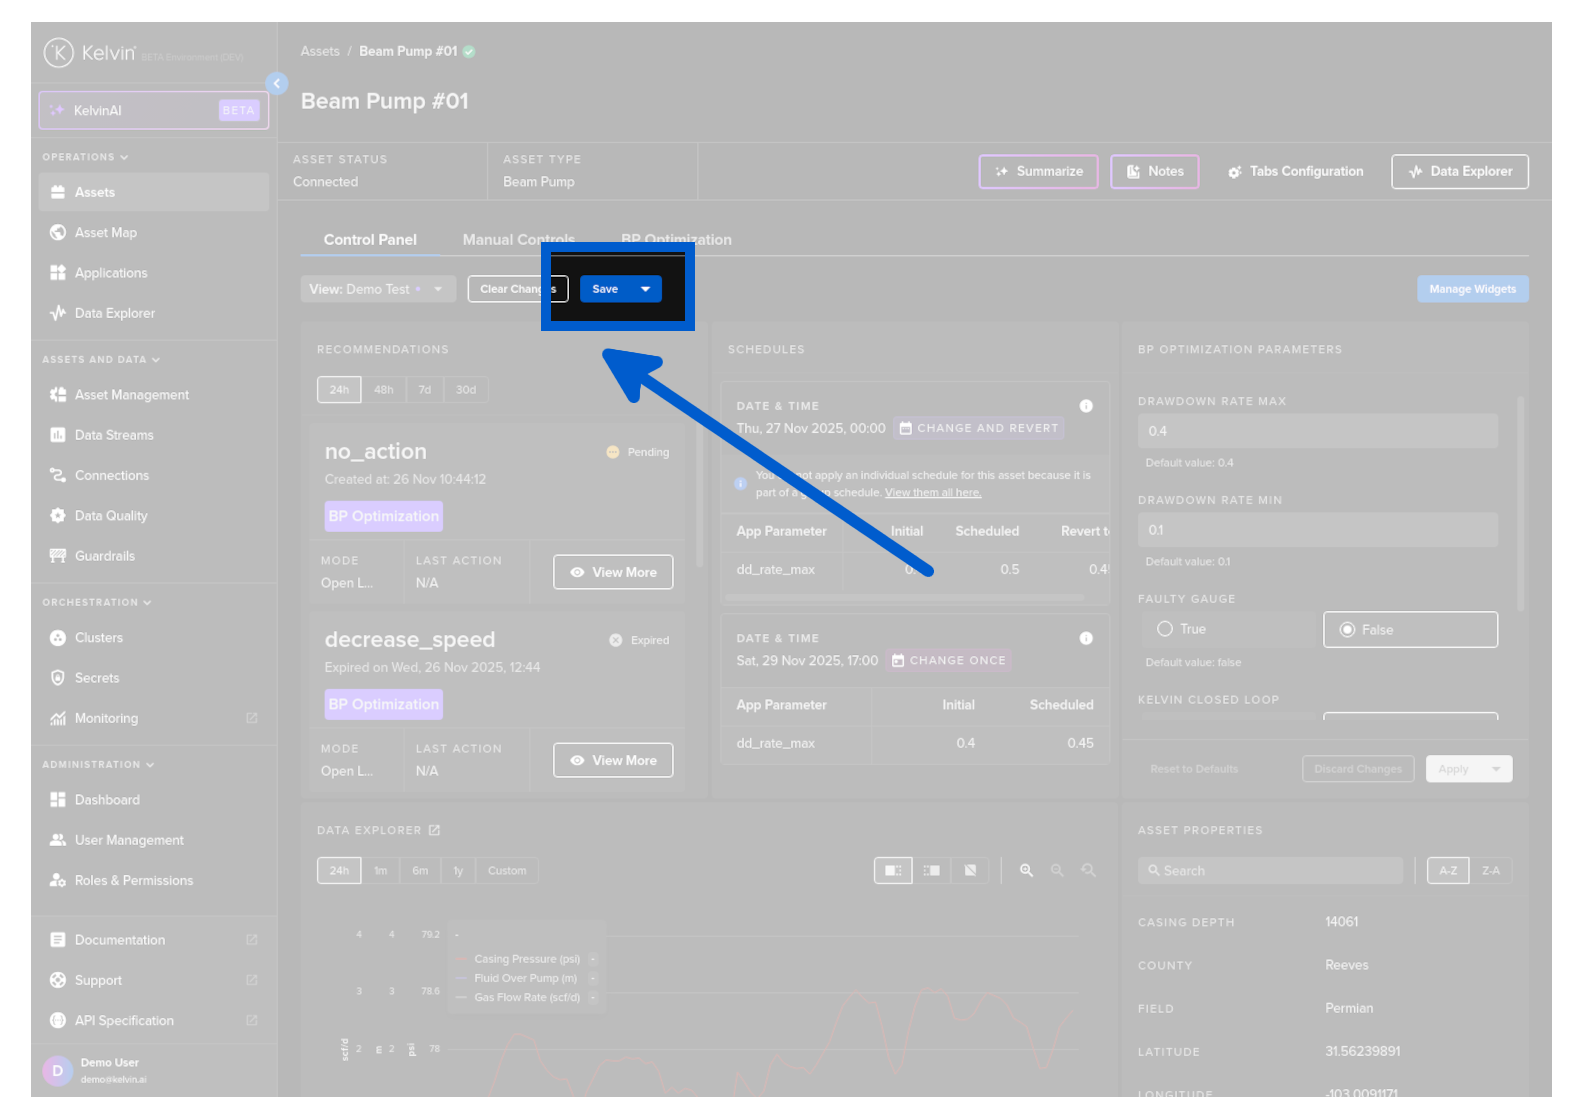Open Data Explorer widget external link icon
Image resolution: width=1584 pixels, height=1120 pixels.
point(435,830)
